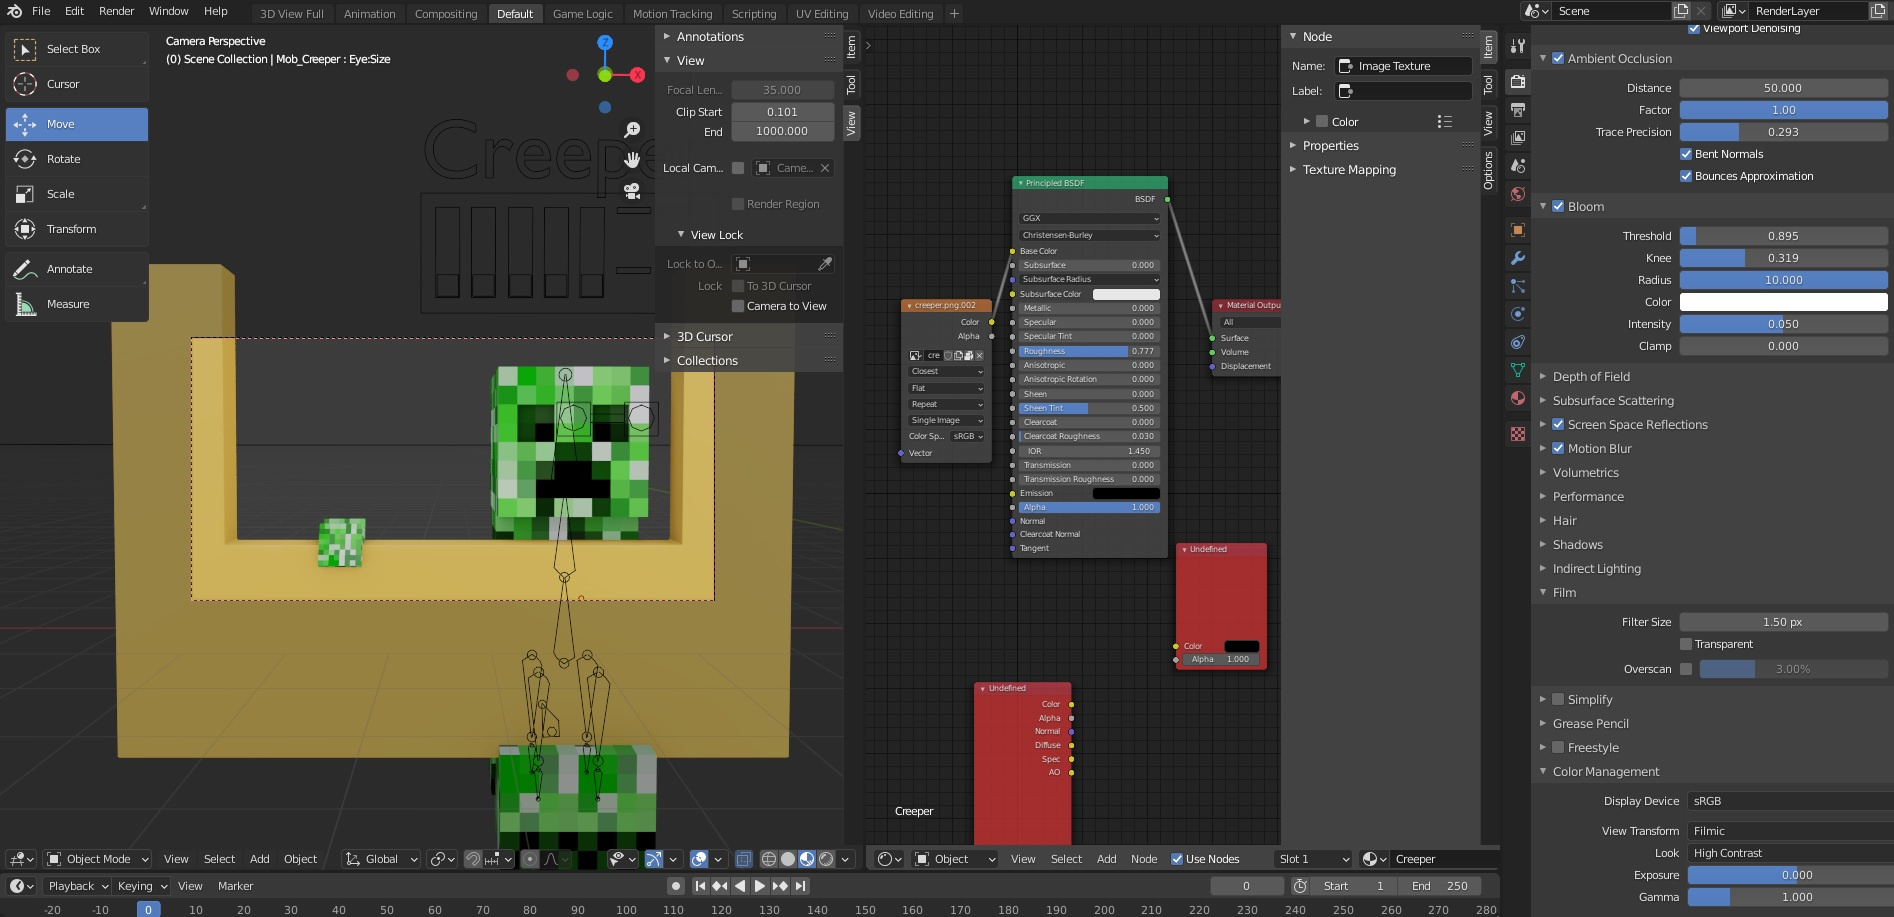Open the File menu
The height and width of the screenshot is (917, 1894).
pos(41,11)
